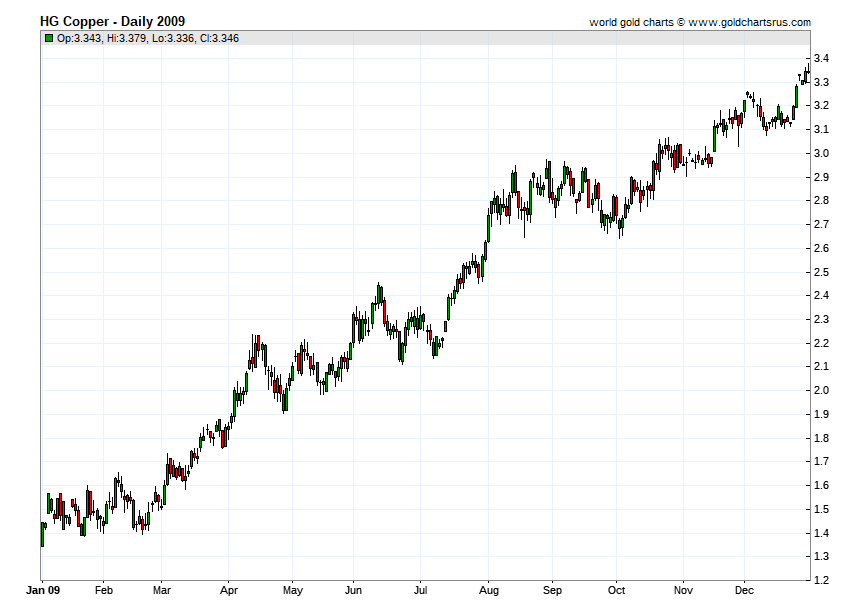Select the Jun label on time axis
Screen dimensions: 850x616
coord(352,591)
